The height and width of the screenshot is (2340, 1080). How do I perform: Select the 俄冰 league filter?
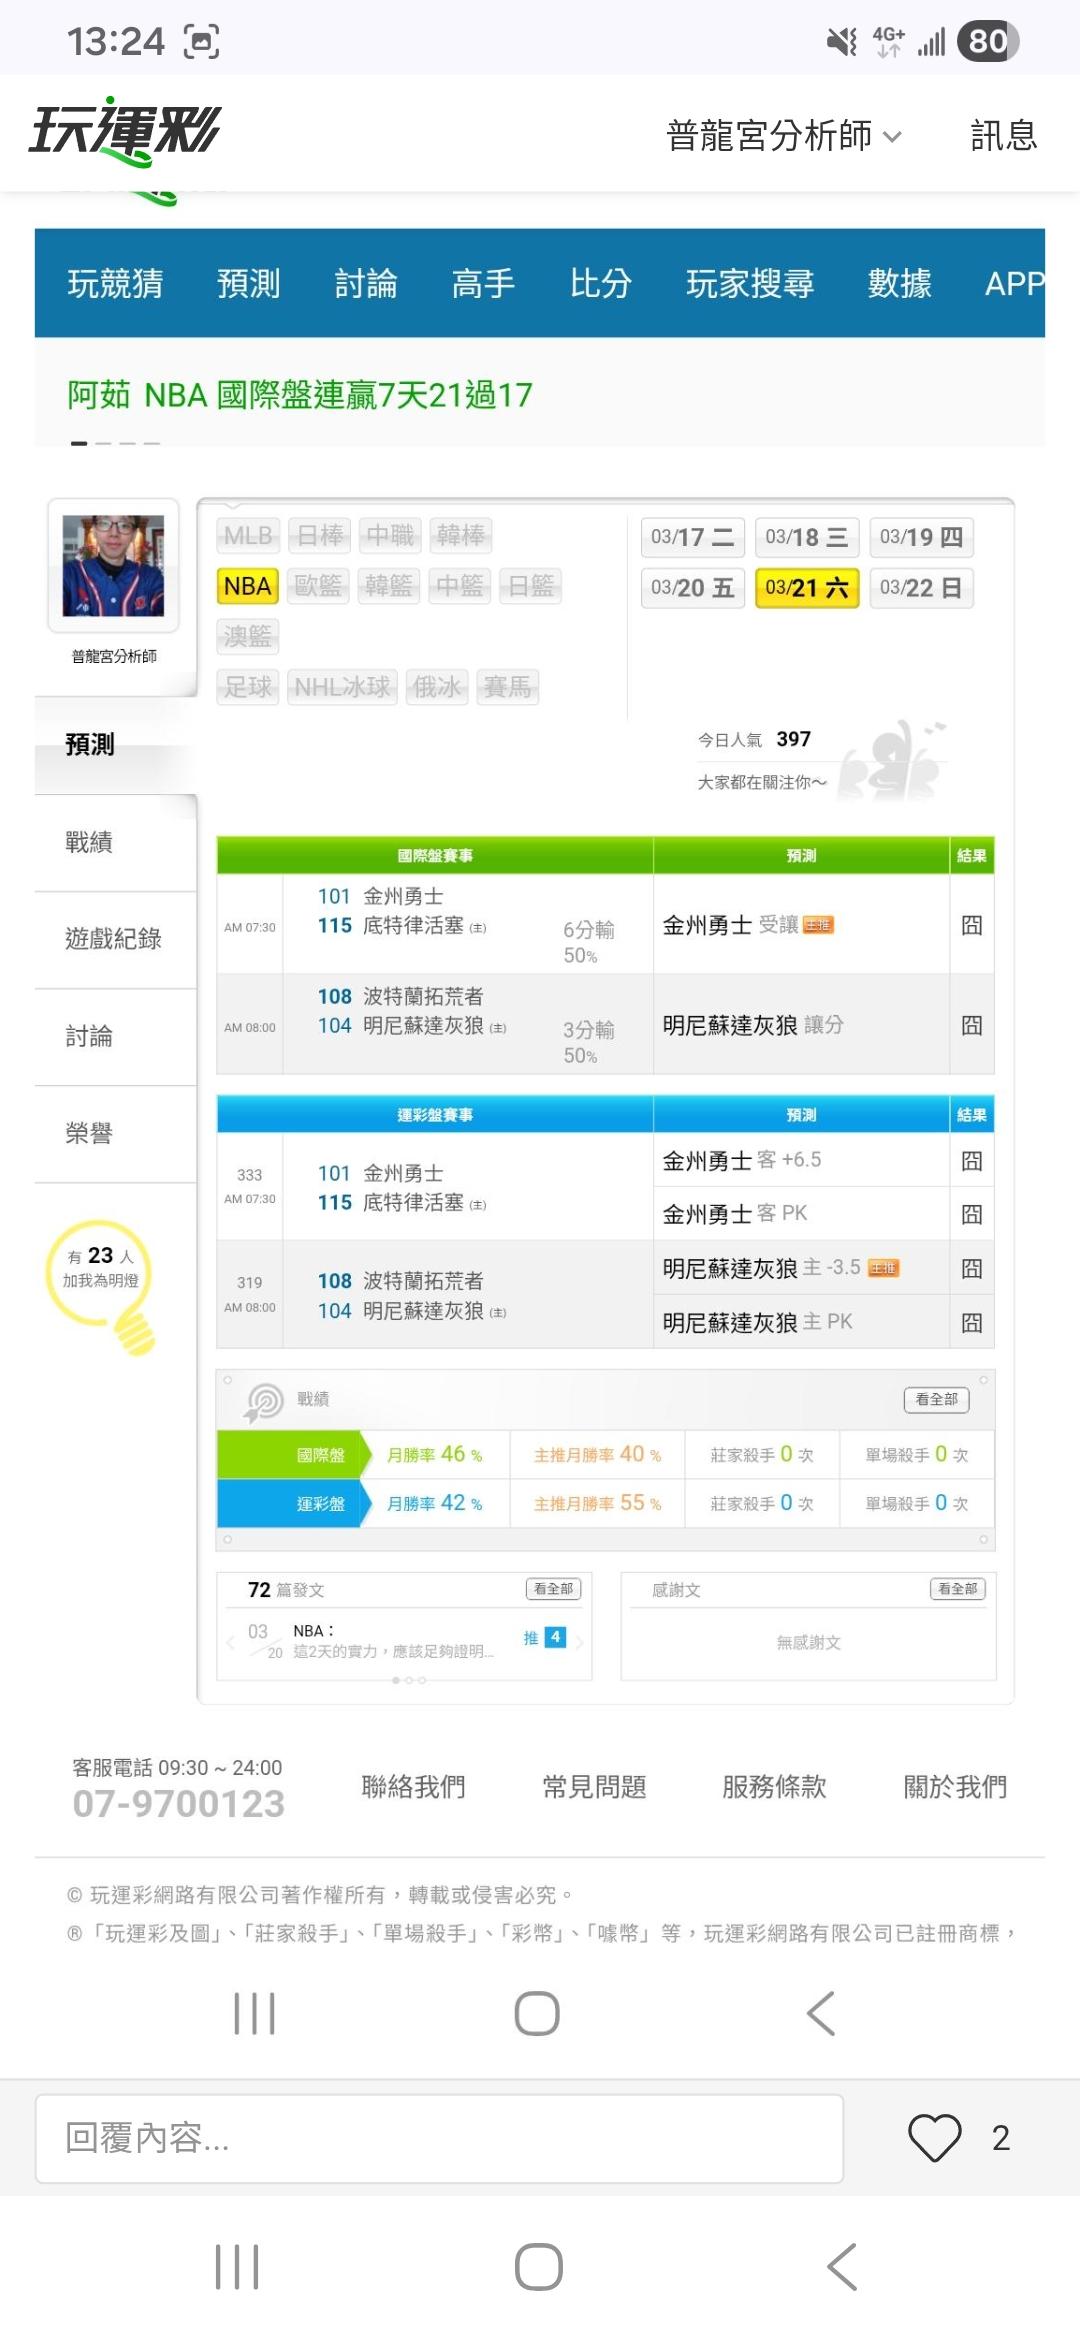437,687
